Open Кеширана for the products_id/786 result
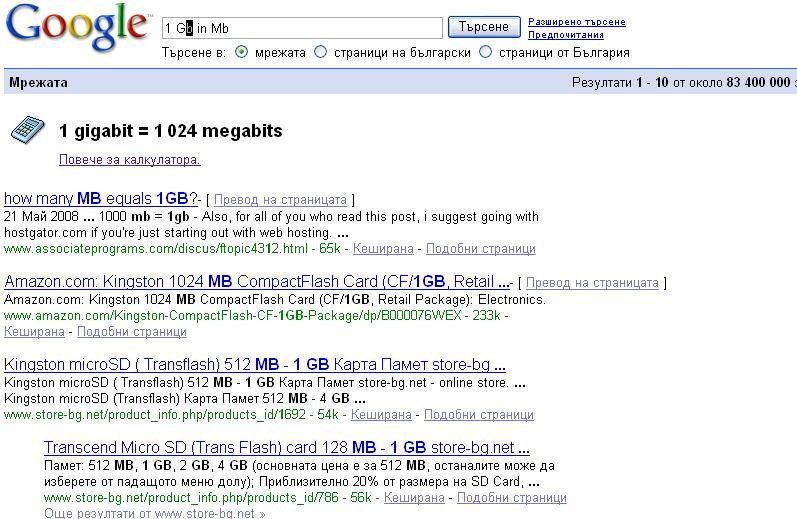The image size is (797, 519). (414, 497)
